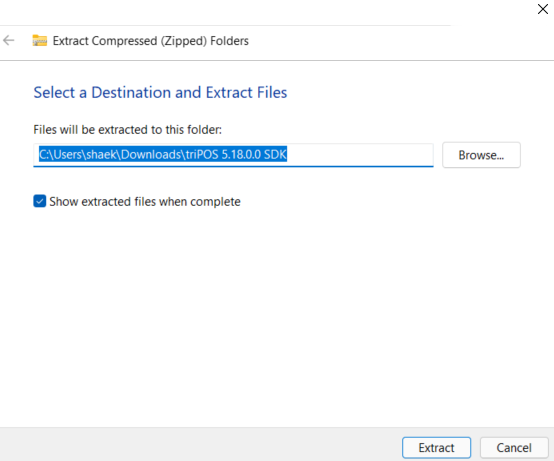554x461 pixels.
Task: Close the extract dialog with the X
Action: 543,9
